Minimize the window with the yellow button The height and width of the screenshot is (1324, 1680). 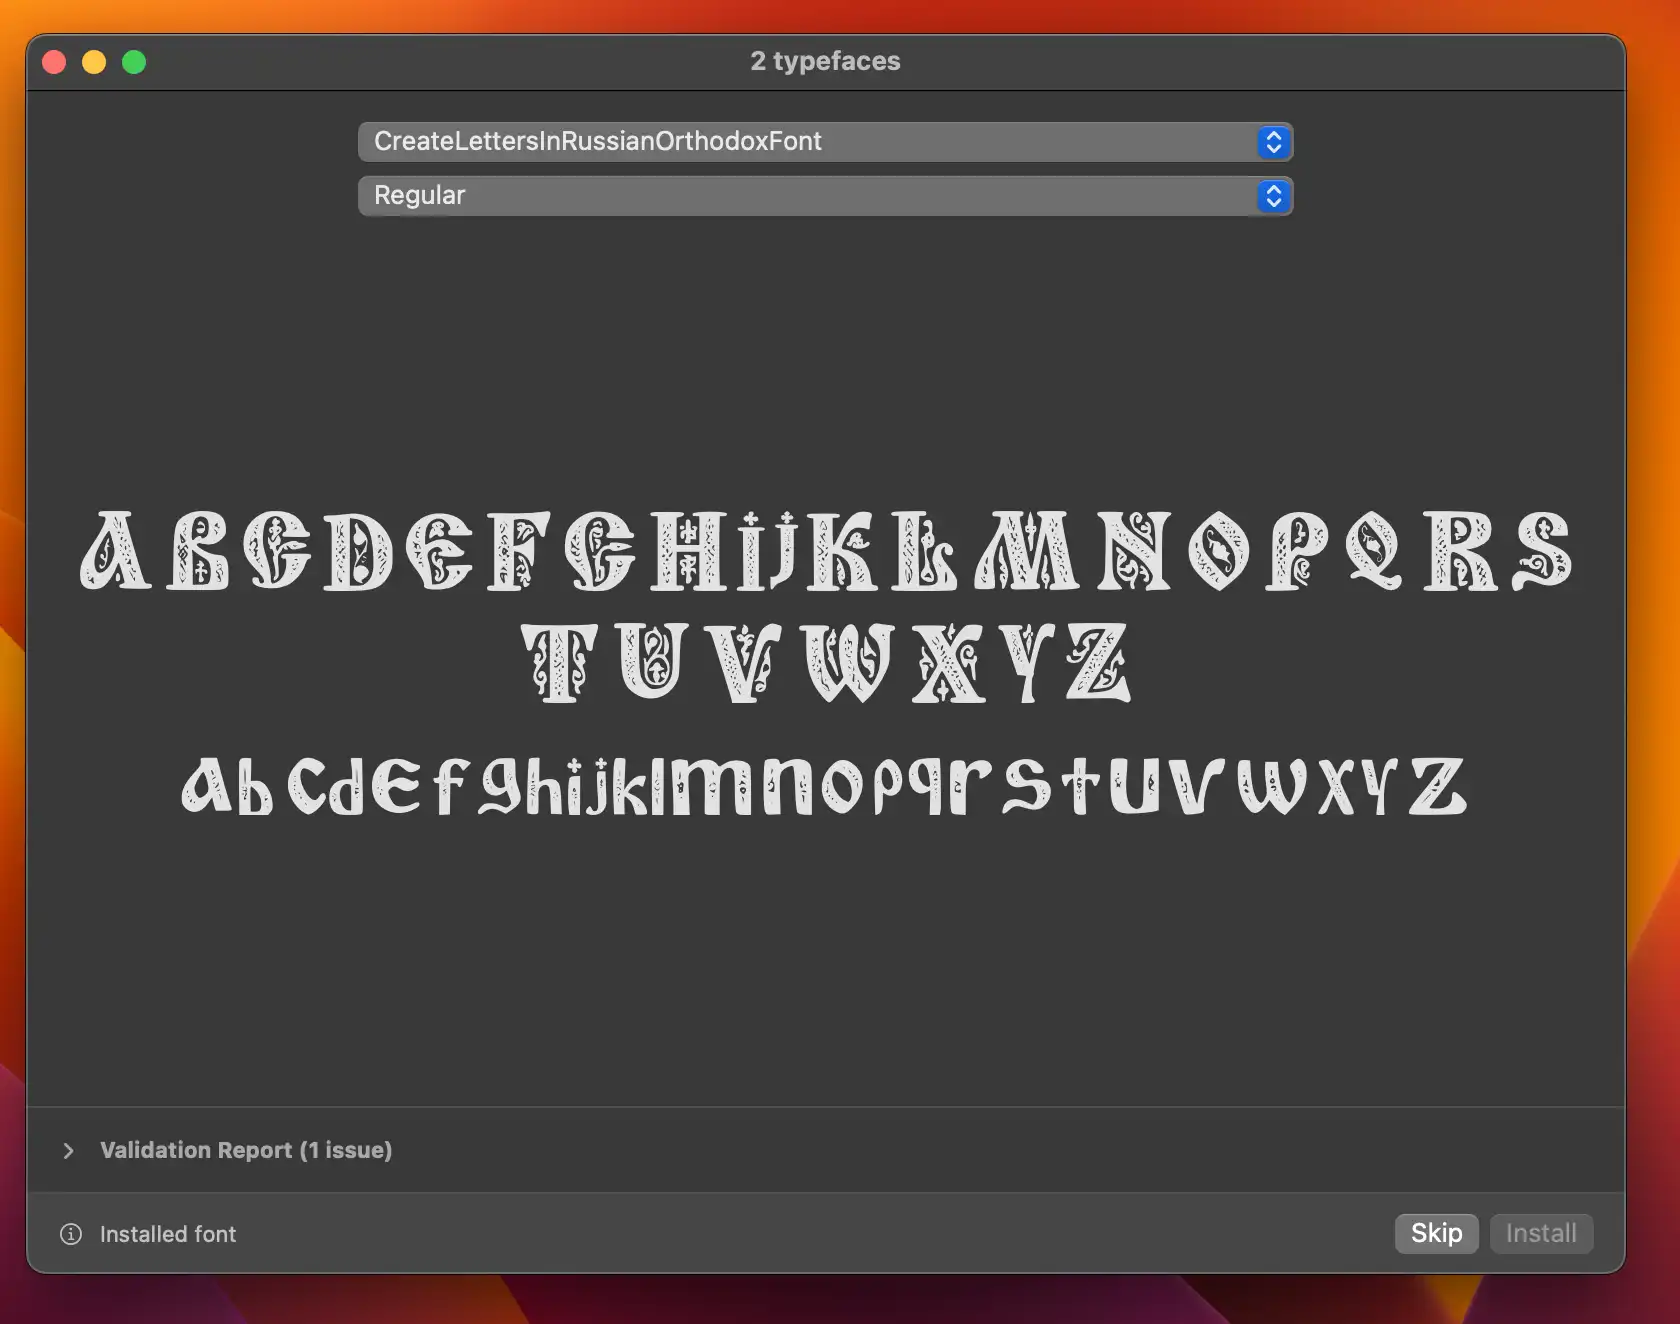click(94, 62)
